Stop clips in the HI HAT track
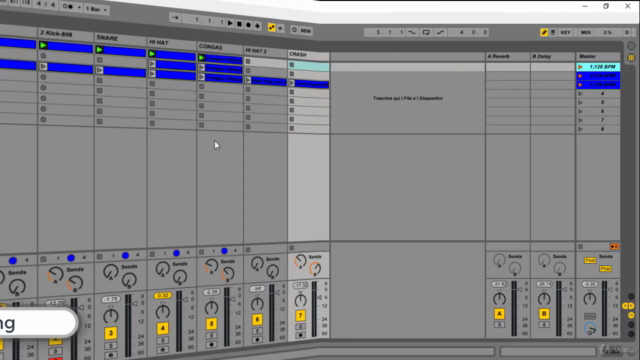Screen dimensions: 640x360 click(152, 254)
